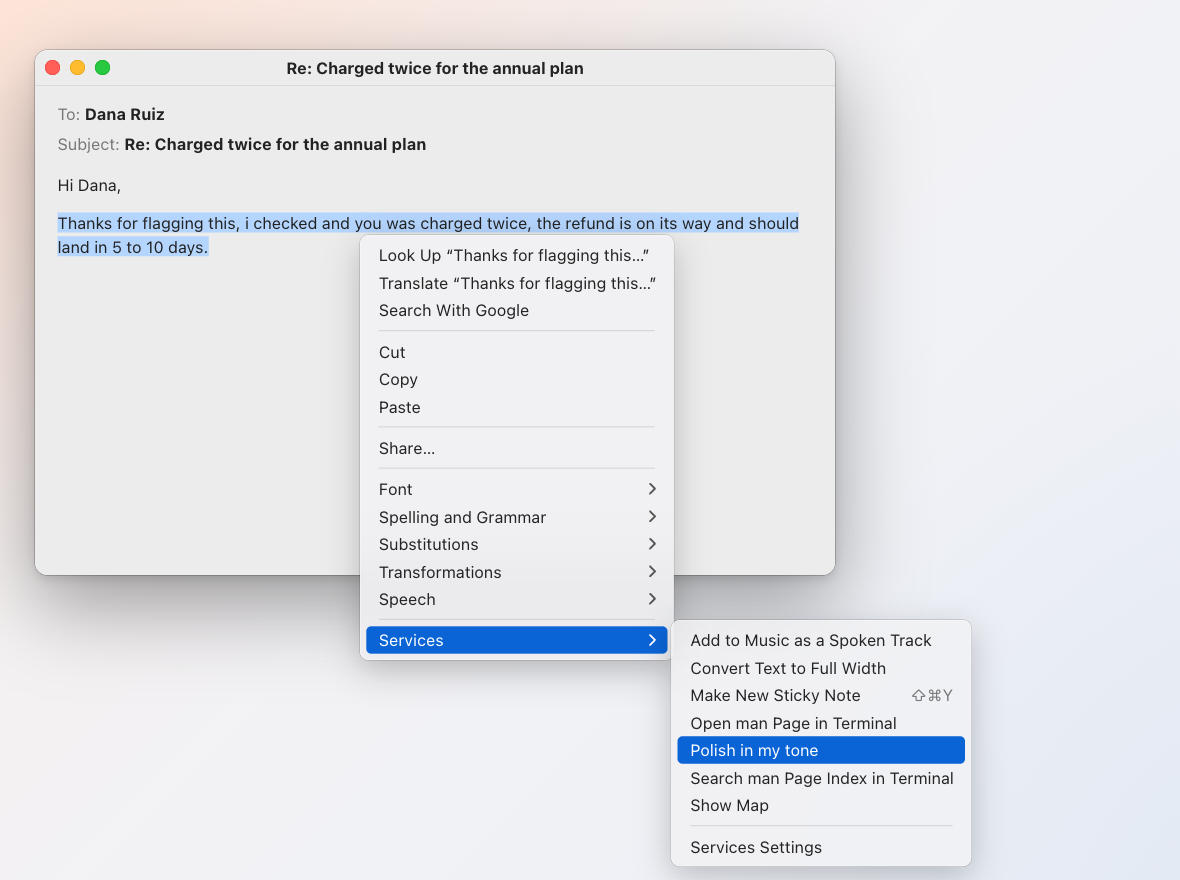Select Translate "Thanks for flagging this…"
1180x880 pixels.
pyautogui.click(x=516, y=283)
